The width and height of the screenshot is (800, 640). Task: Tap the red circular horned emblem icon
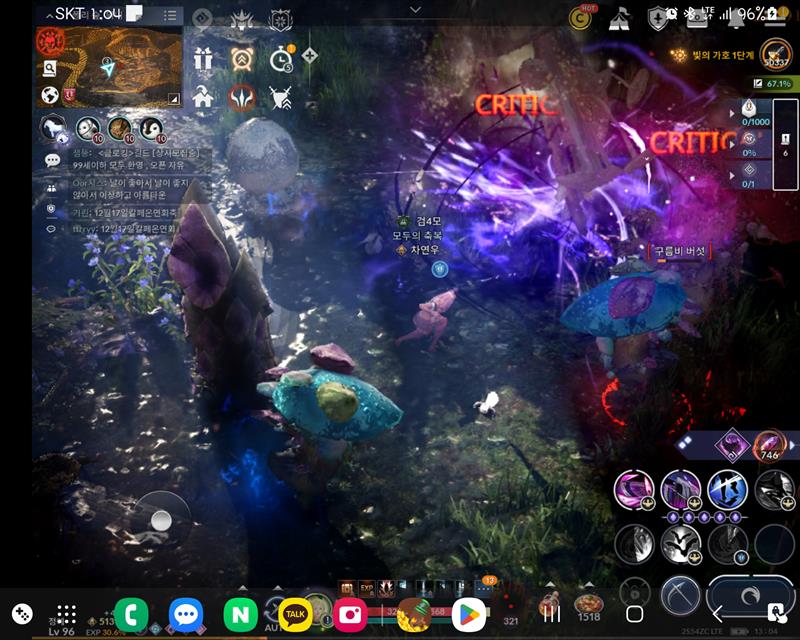point(242,97)
